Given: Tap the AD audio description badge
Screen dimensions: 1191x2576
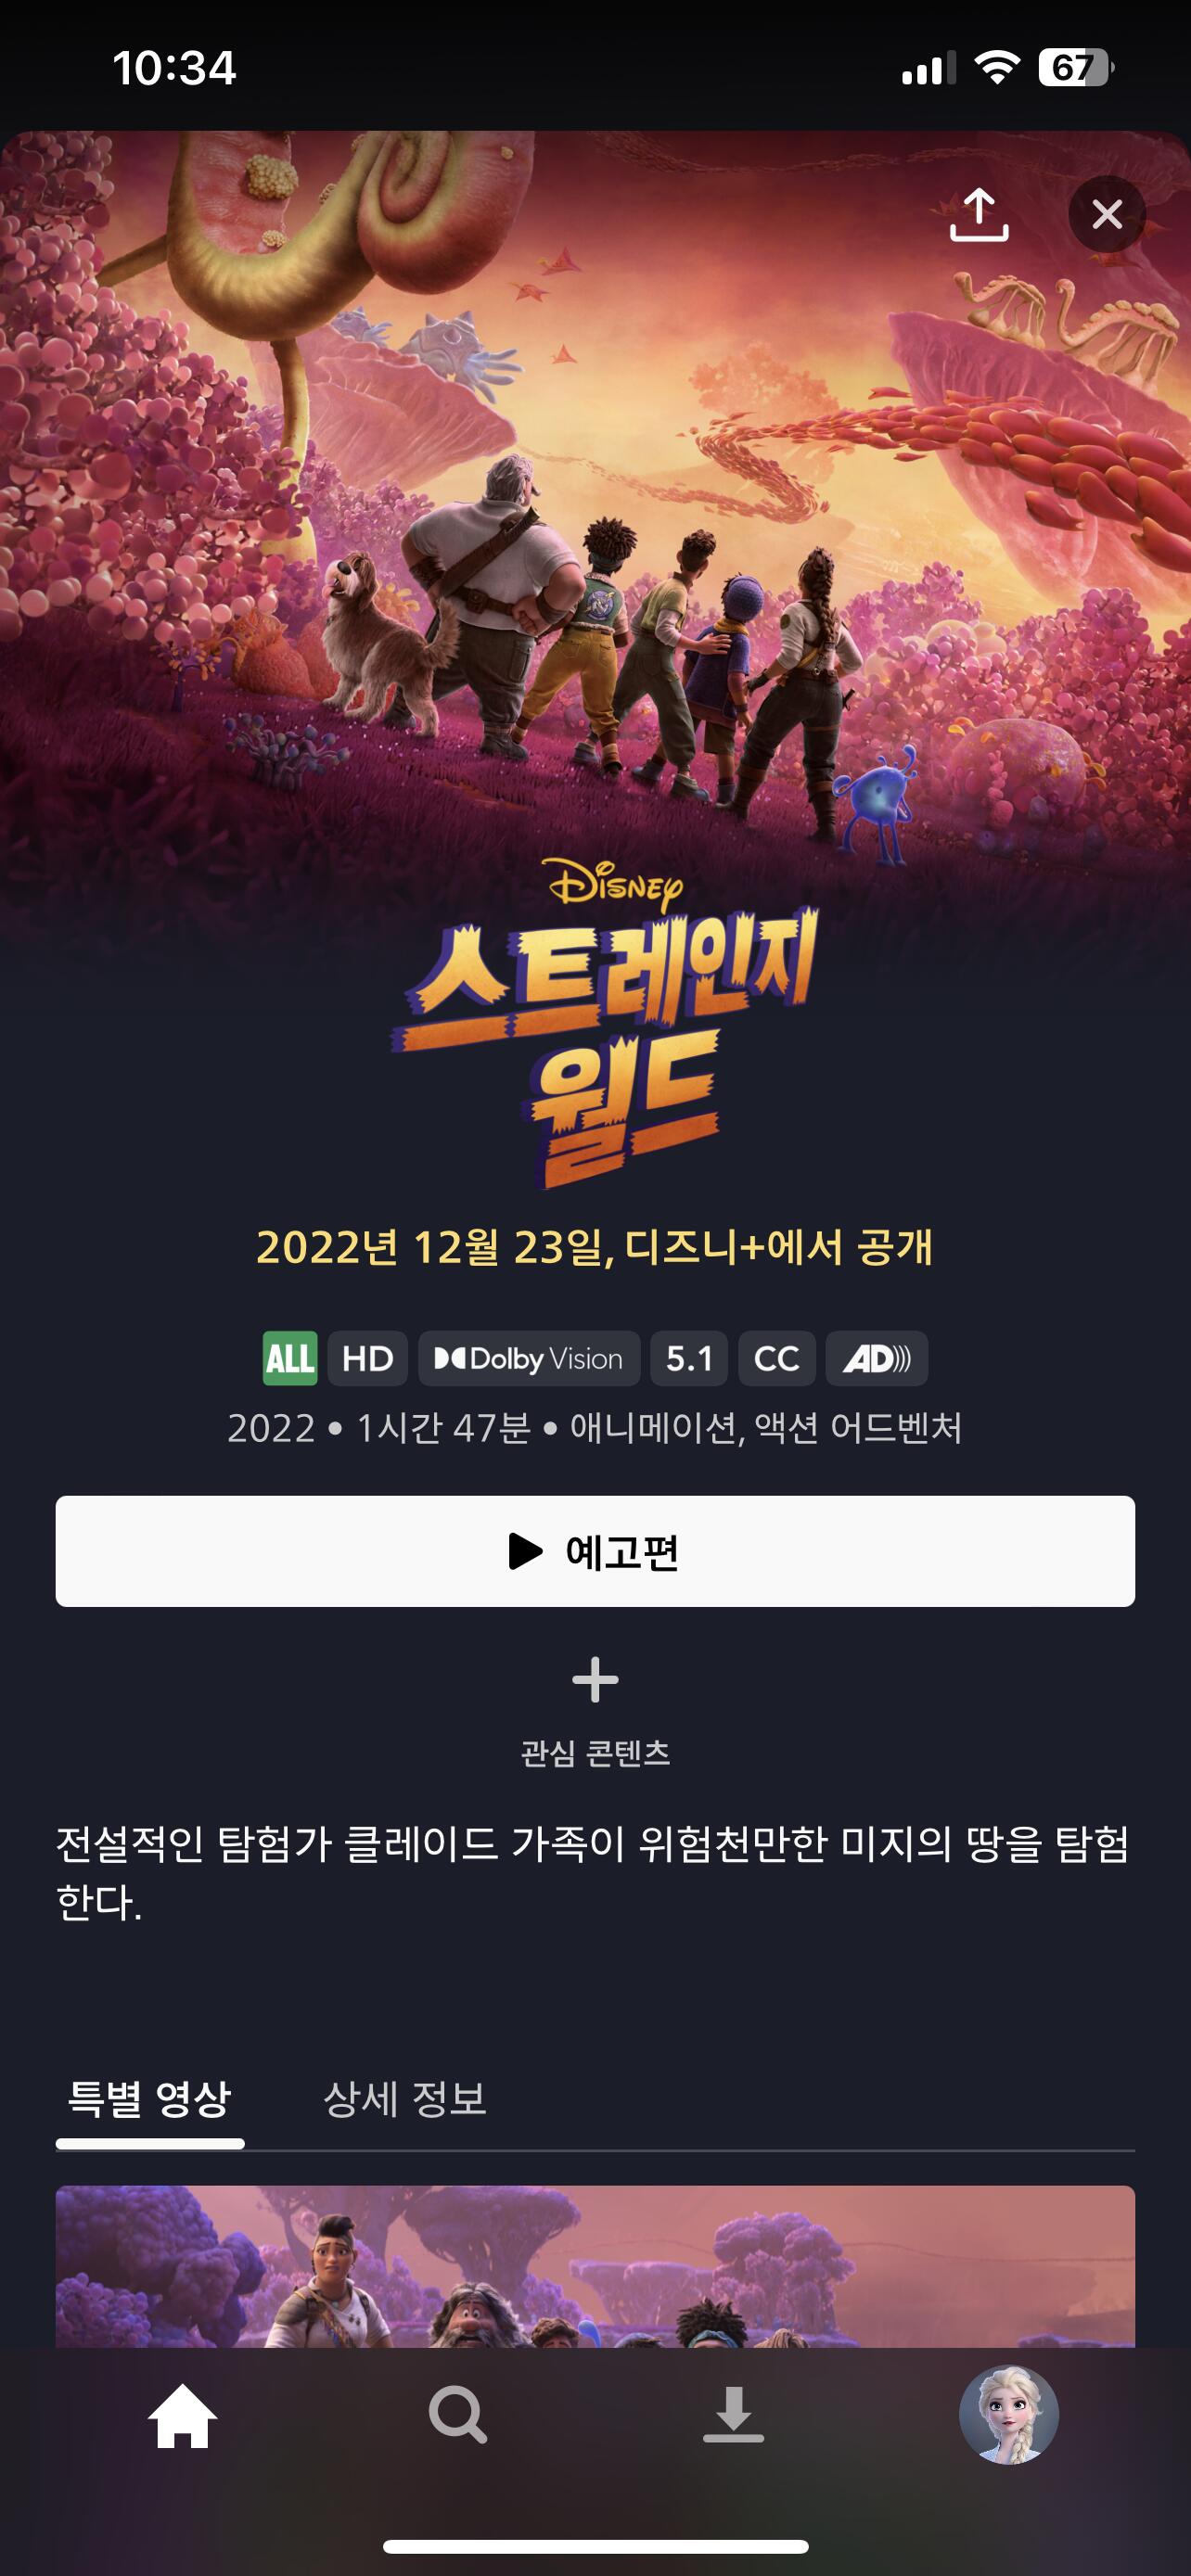Looking at the screenshot, I should coord(877,1358).
